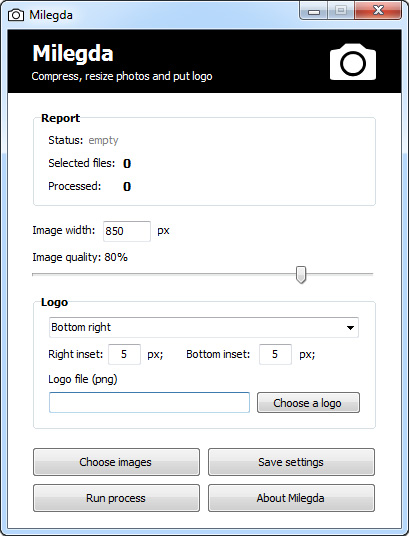
Task: Click the Run process button
Action: [116, 498]
